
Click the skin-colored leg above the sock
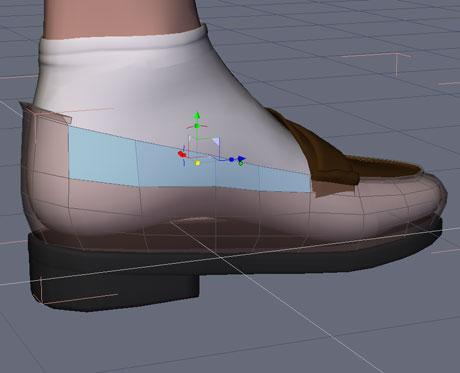click(x=122, y=17)
